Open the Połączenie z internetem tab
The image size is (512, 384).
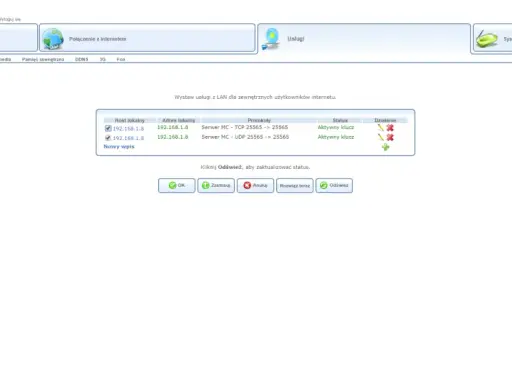click(147, 38)
